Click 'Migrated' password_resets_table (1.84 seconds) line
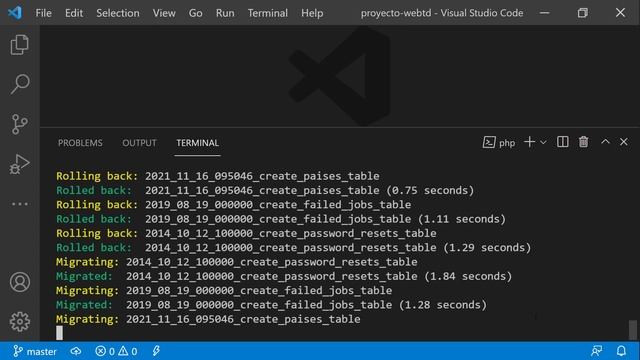 (284, 276)
